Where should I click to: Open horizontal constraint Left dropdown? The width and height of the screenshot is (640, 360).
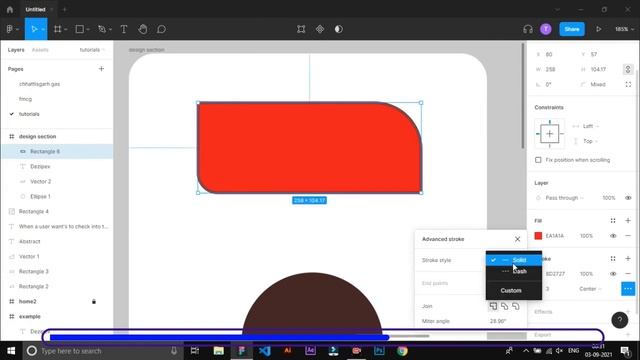(586, 126)
